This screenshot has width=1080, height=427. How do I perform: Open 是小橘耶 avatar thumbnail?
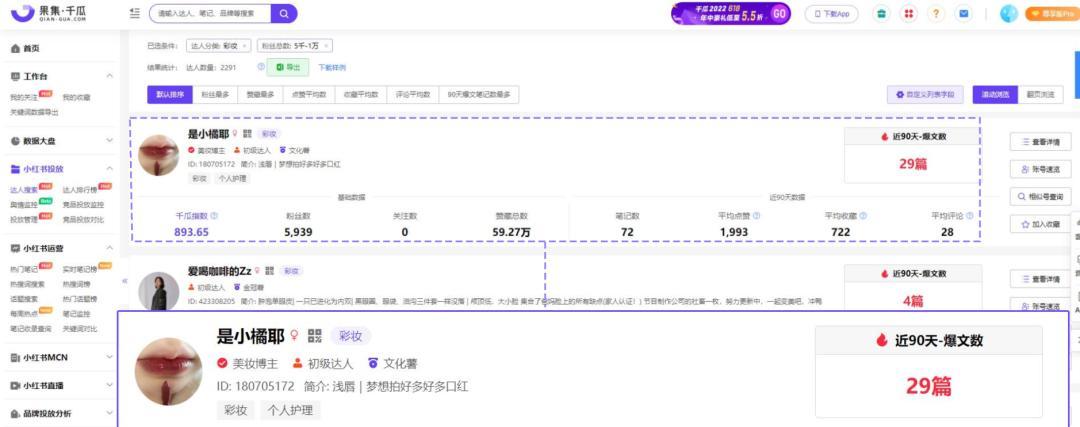click(158, 155)
